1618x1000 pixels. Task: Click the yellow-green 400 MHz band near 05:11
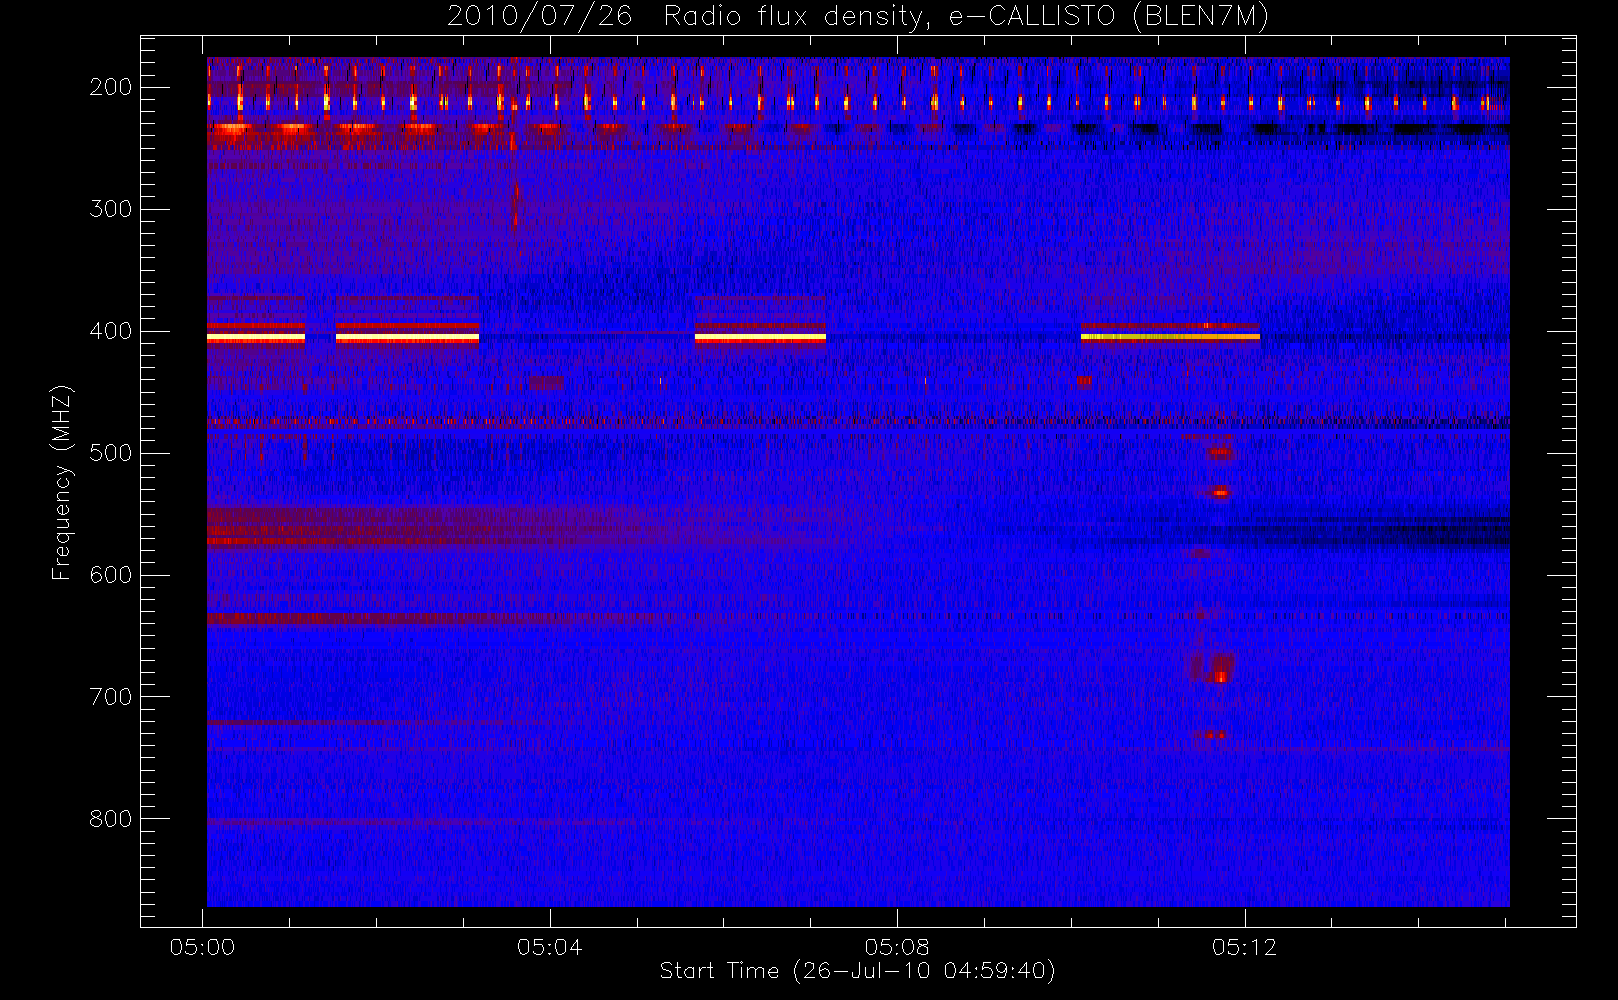click(1170, 337)
